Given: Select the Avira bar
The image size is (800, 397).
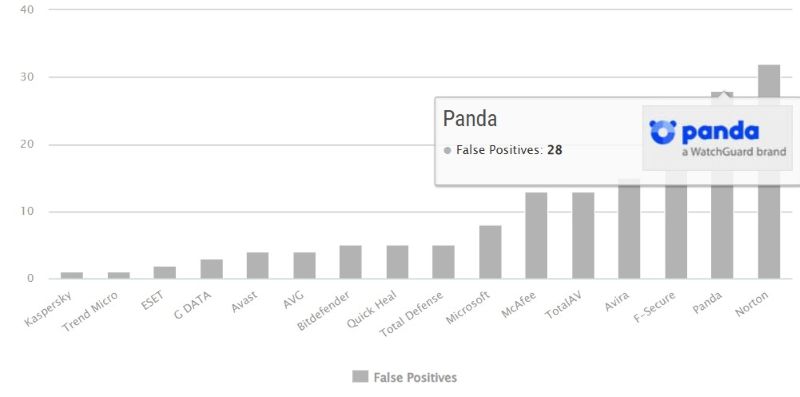Looking at the screenshot, I should coord(629,232).
